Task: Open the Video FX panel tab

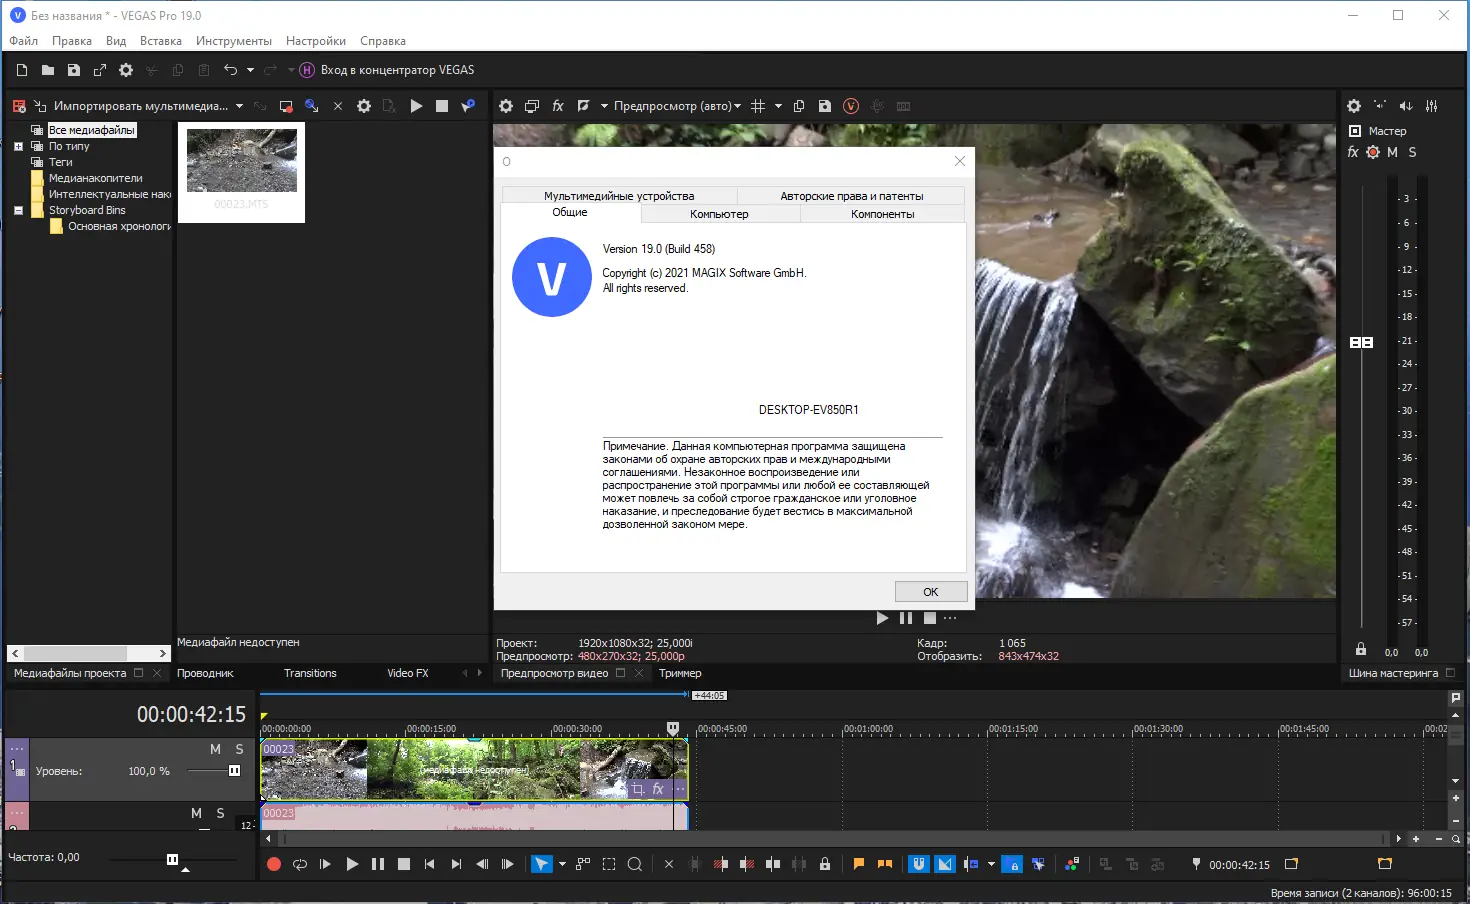Action: tap(408, 673)
